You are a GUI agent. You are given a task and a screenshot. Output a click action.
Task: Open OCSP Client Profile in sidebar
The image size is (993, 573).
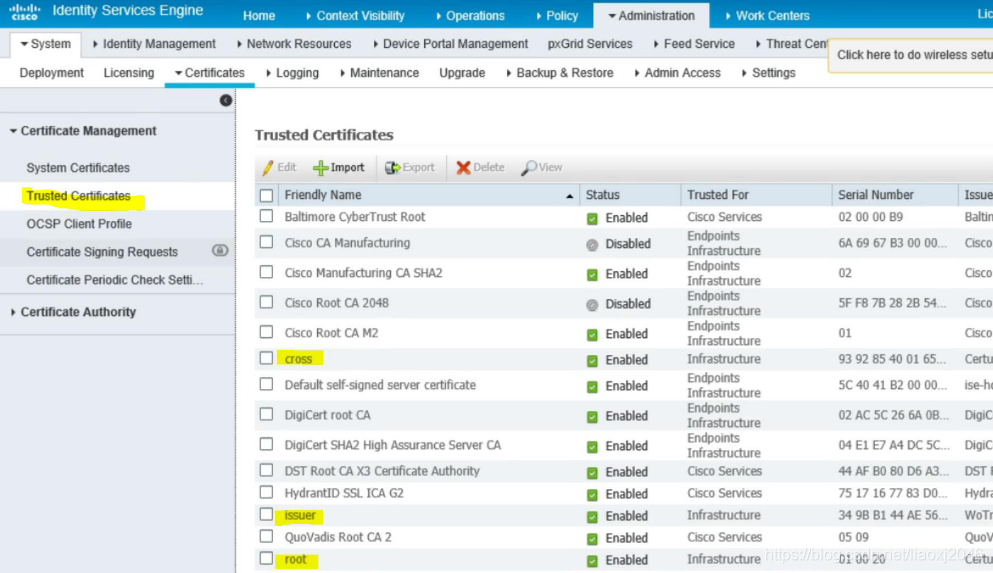pyautogui.click(x=79, y=224)
